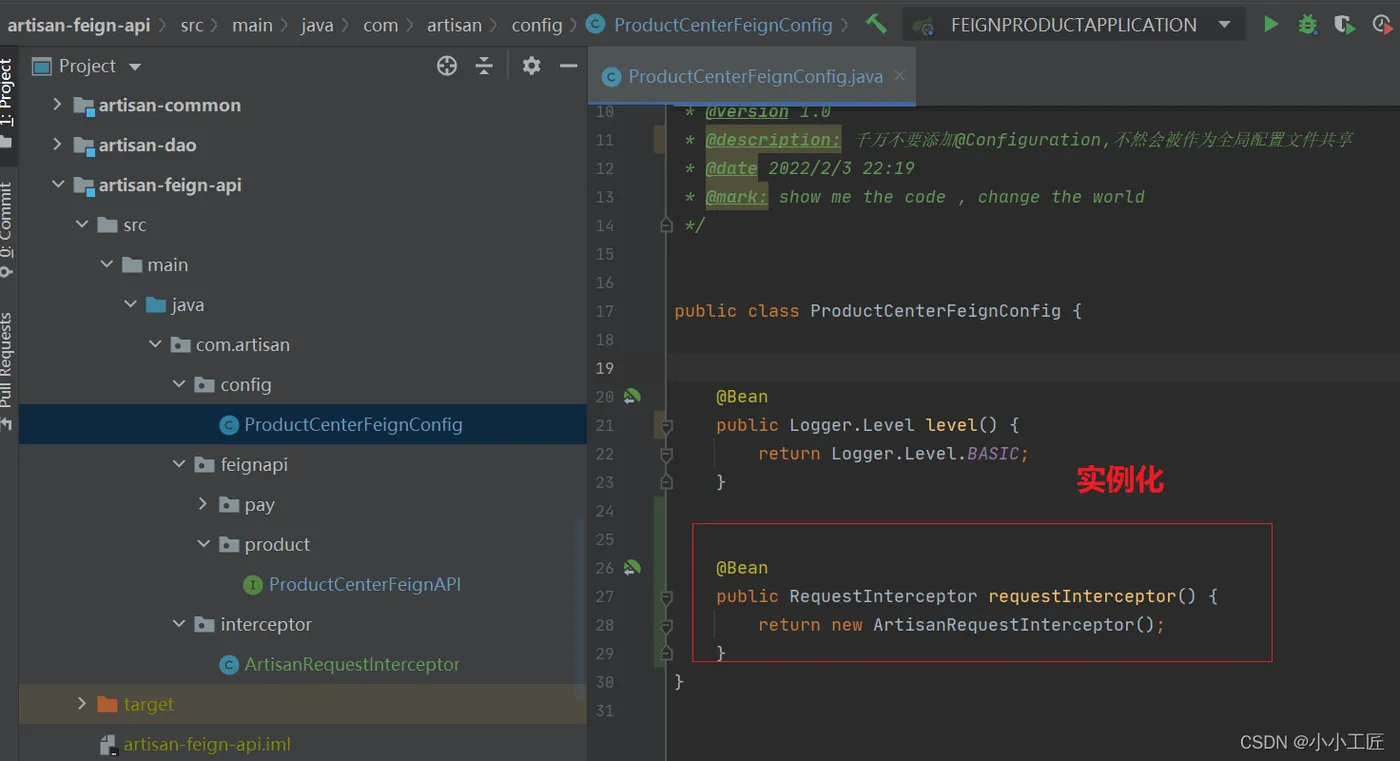This screenshot has width=1400, height=761.
Task: Click the bean gutter icon on line 20
Action: point(632,397)
